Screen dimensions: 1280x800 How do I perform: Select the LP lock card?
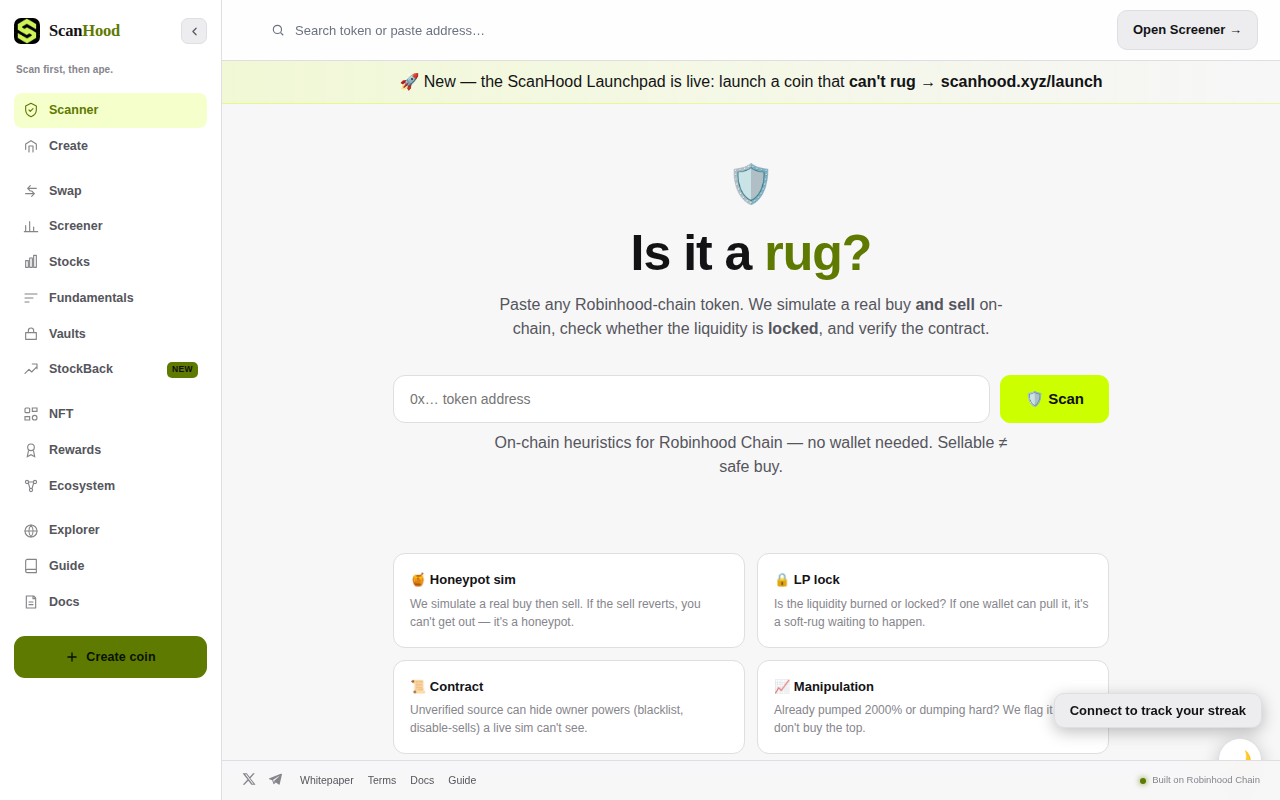(x=933, y=600)
